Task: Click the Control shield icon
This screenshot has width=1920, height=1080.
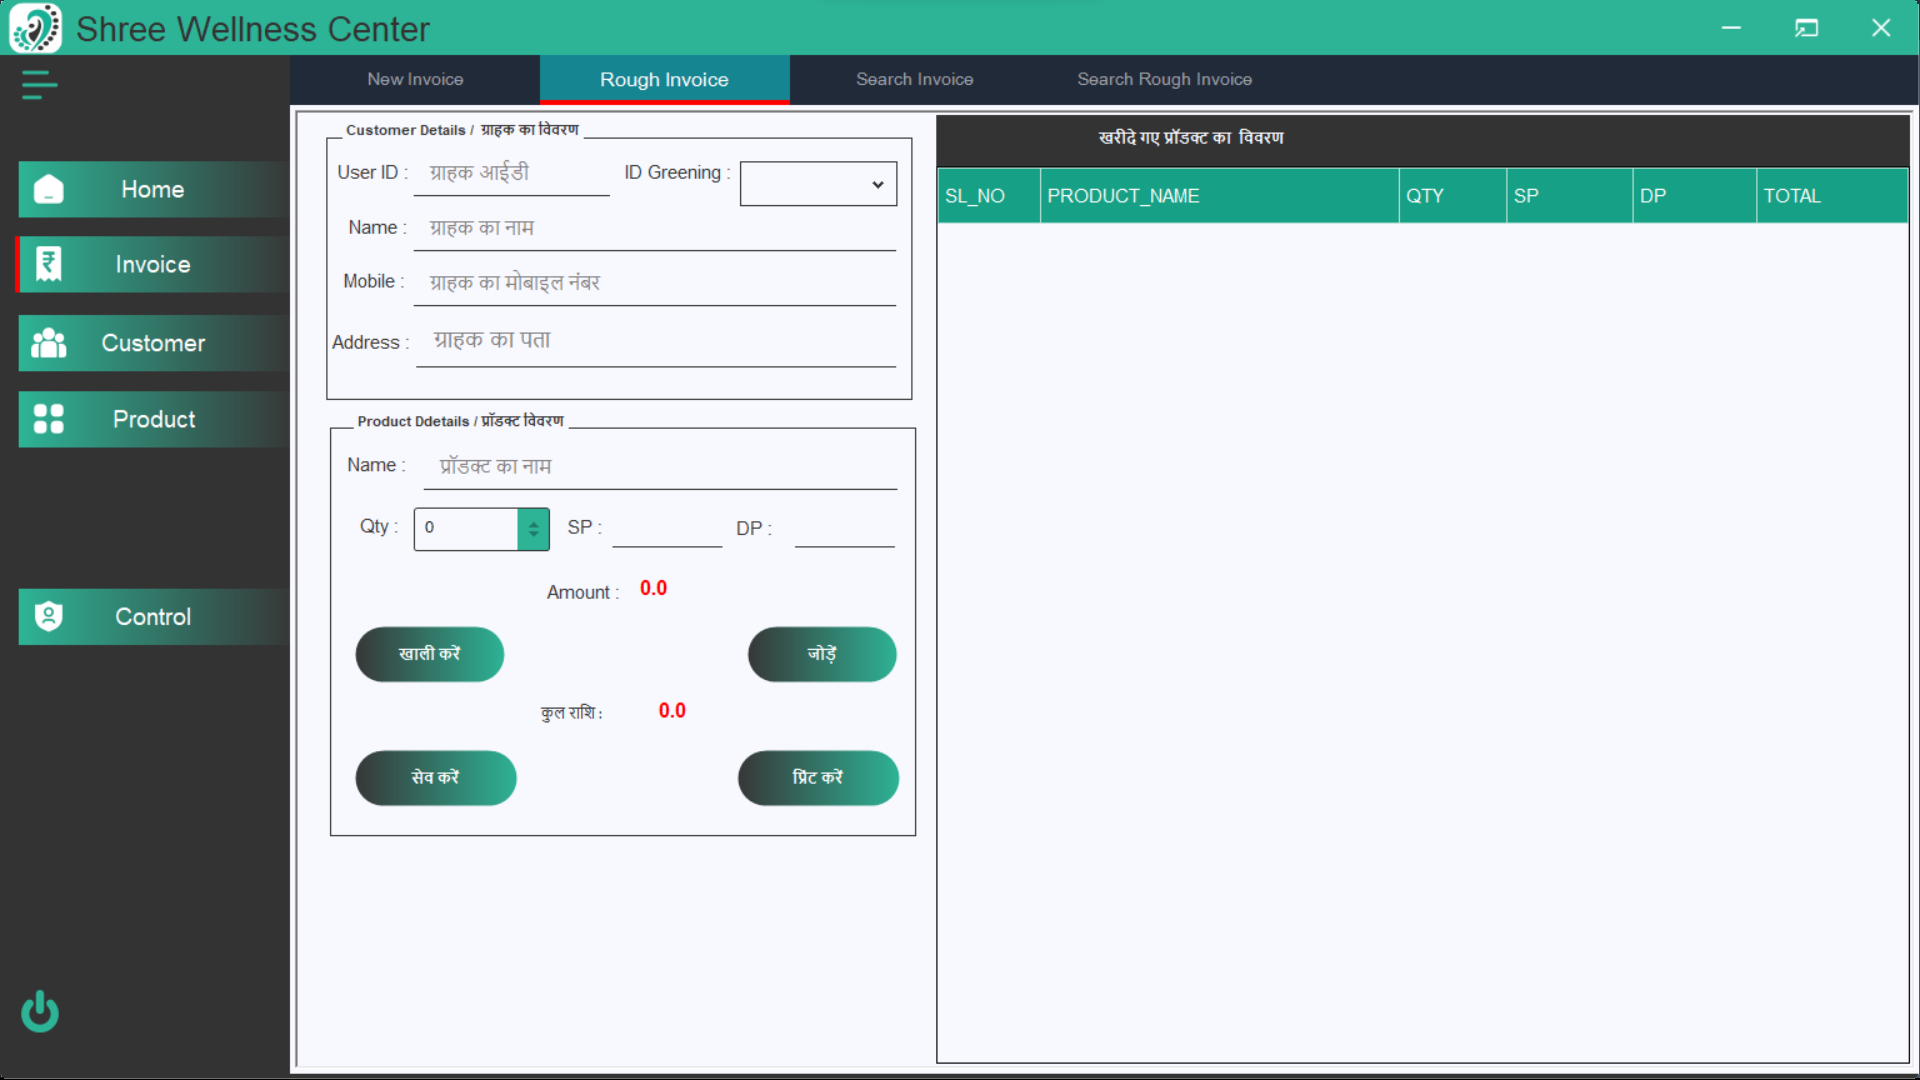Action: [x=48, y=616]
